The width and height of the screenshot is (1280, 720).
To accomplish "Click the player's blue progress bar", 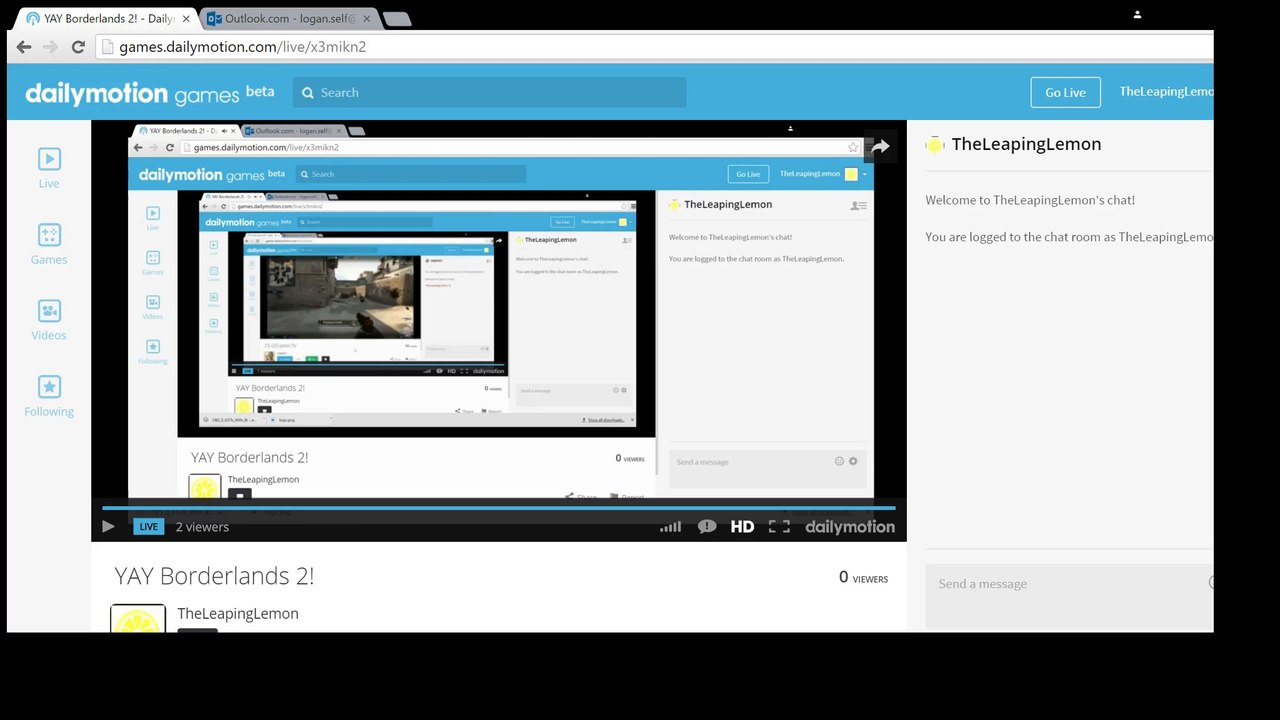I will [x=499, y=508].
